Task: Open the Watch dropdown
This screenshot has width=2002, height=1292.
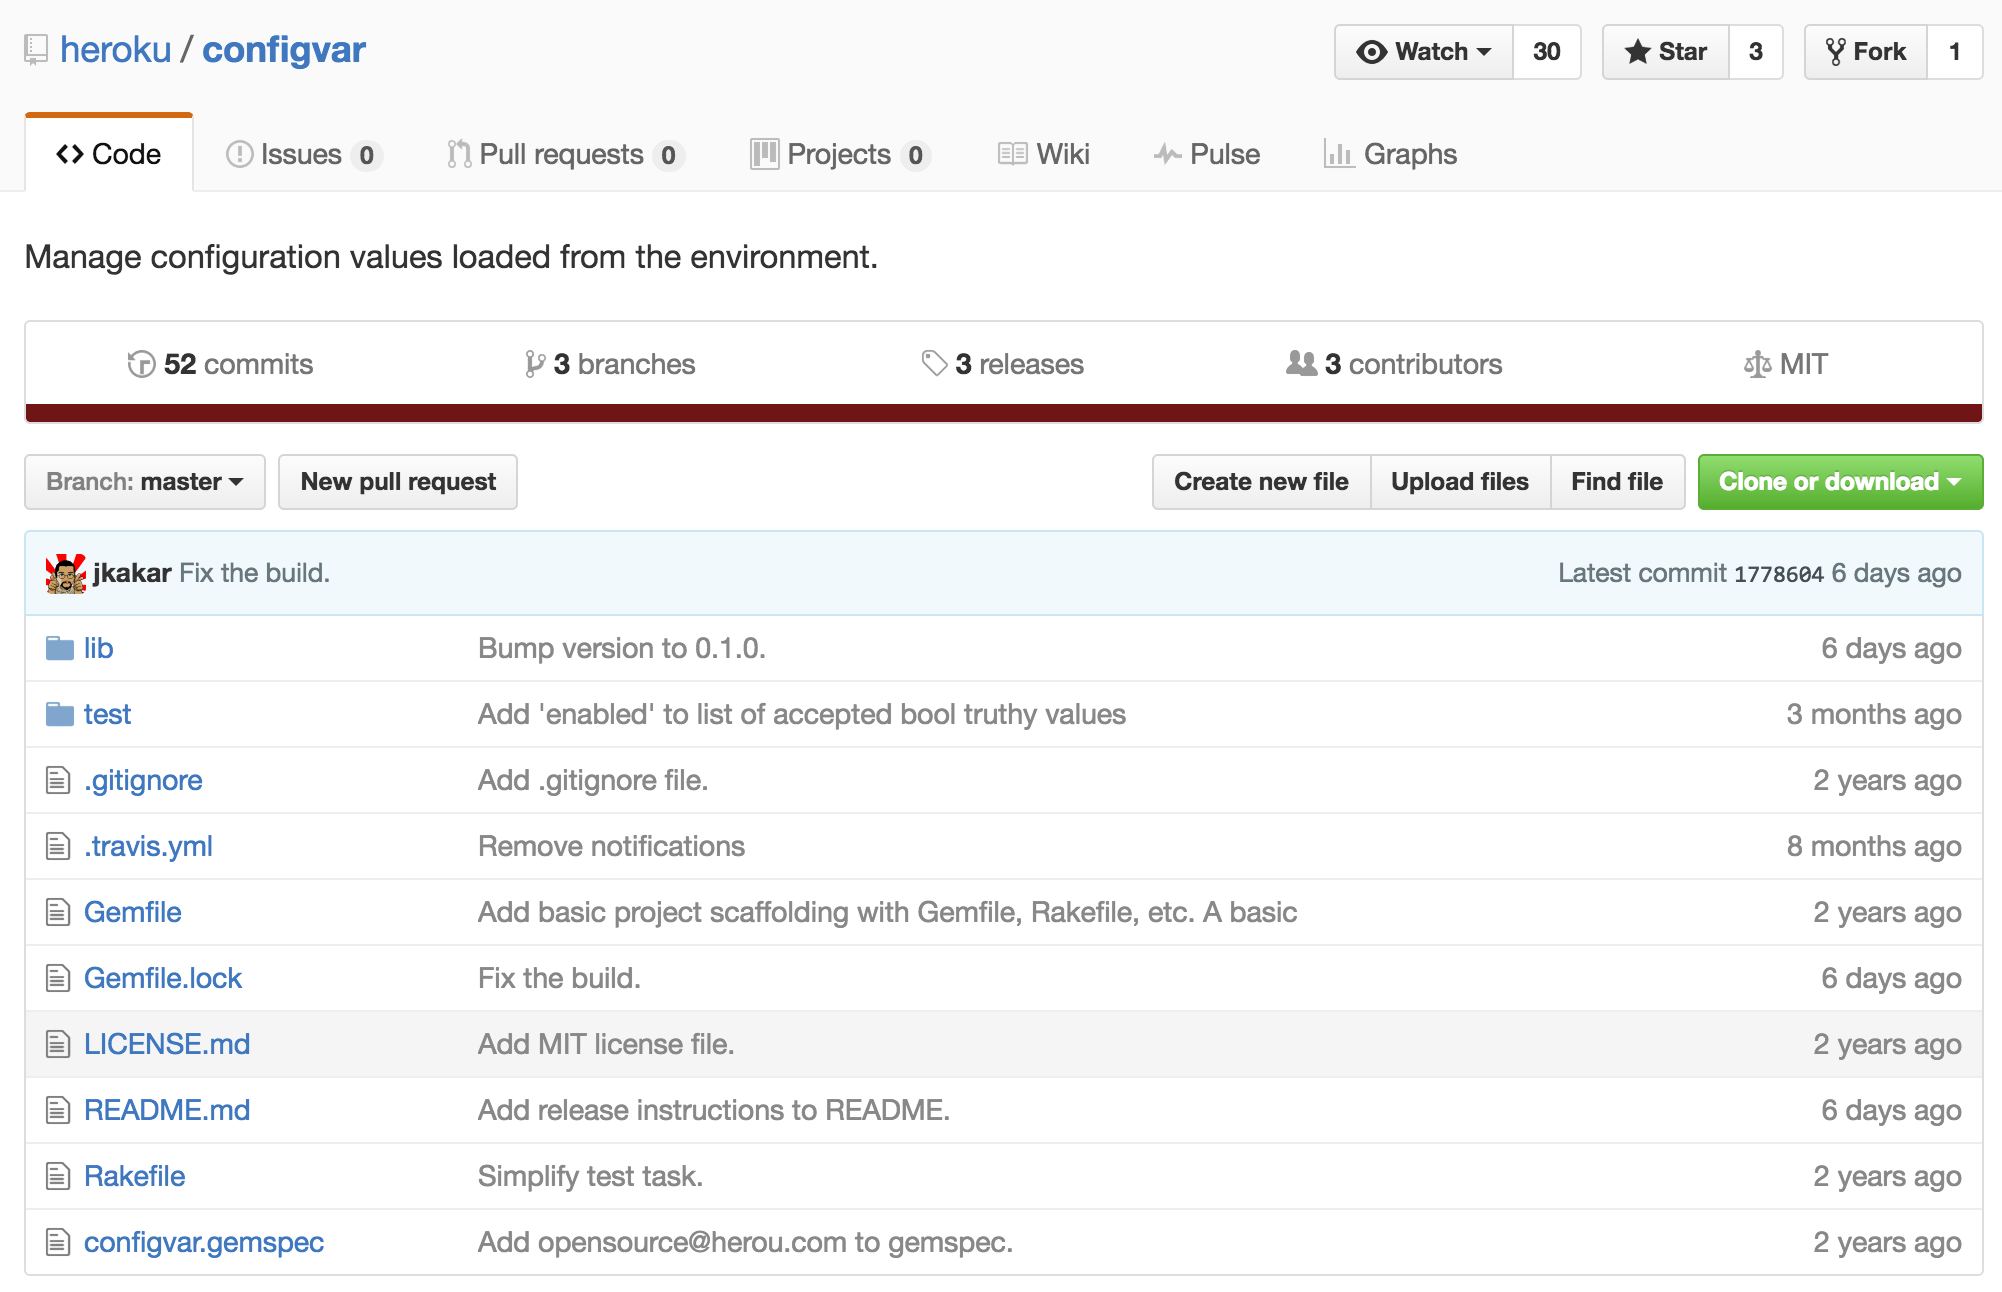Action: click(1423, 52)
